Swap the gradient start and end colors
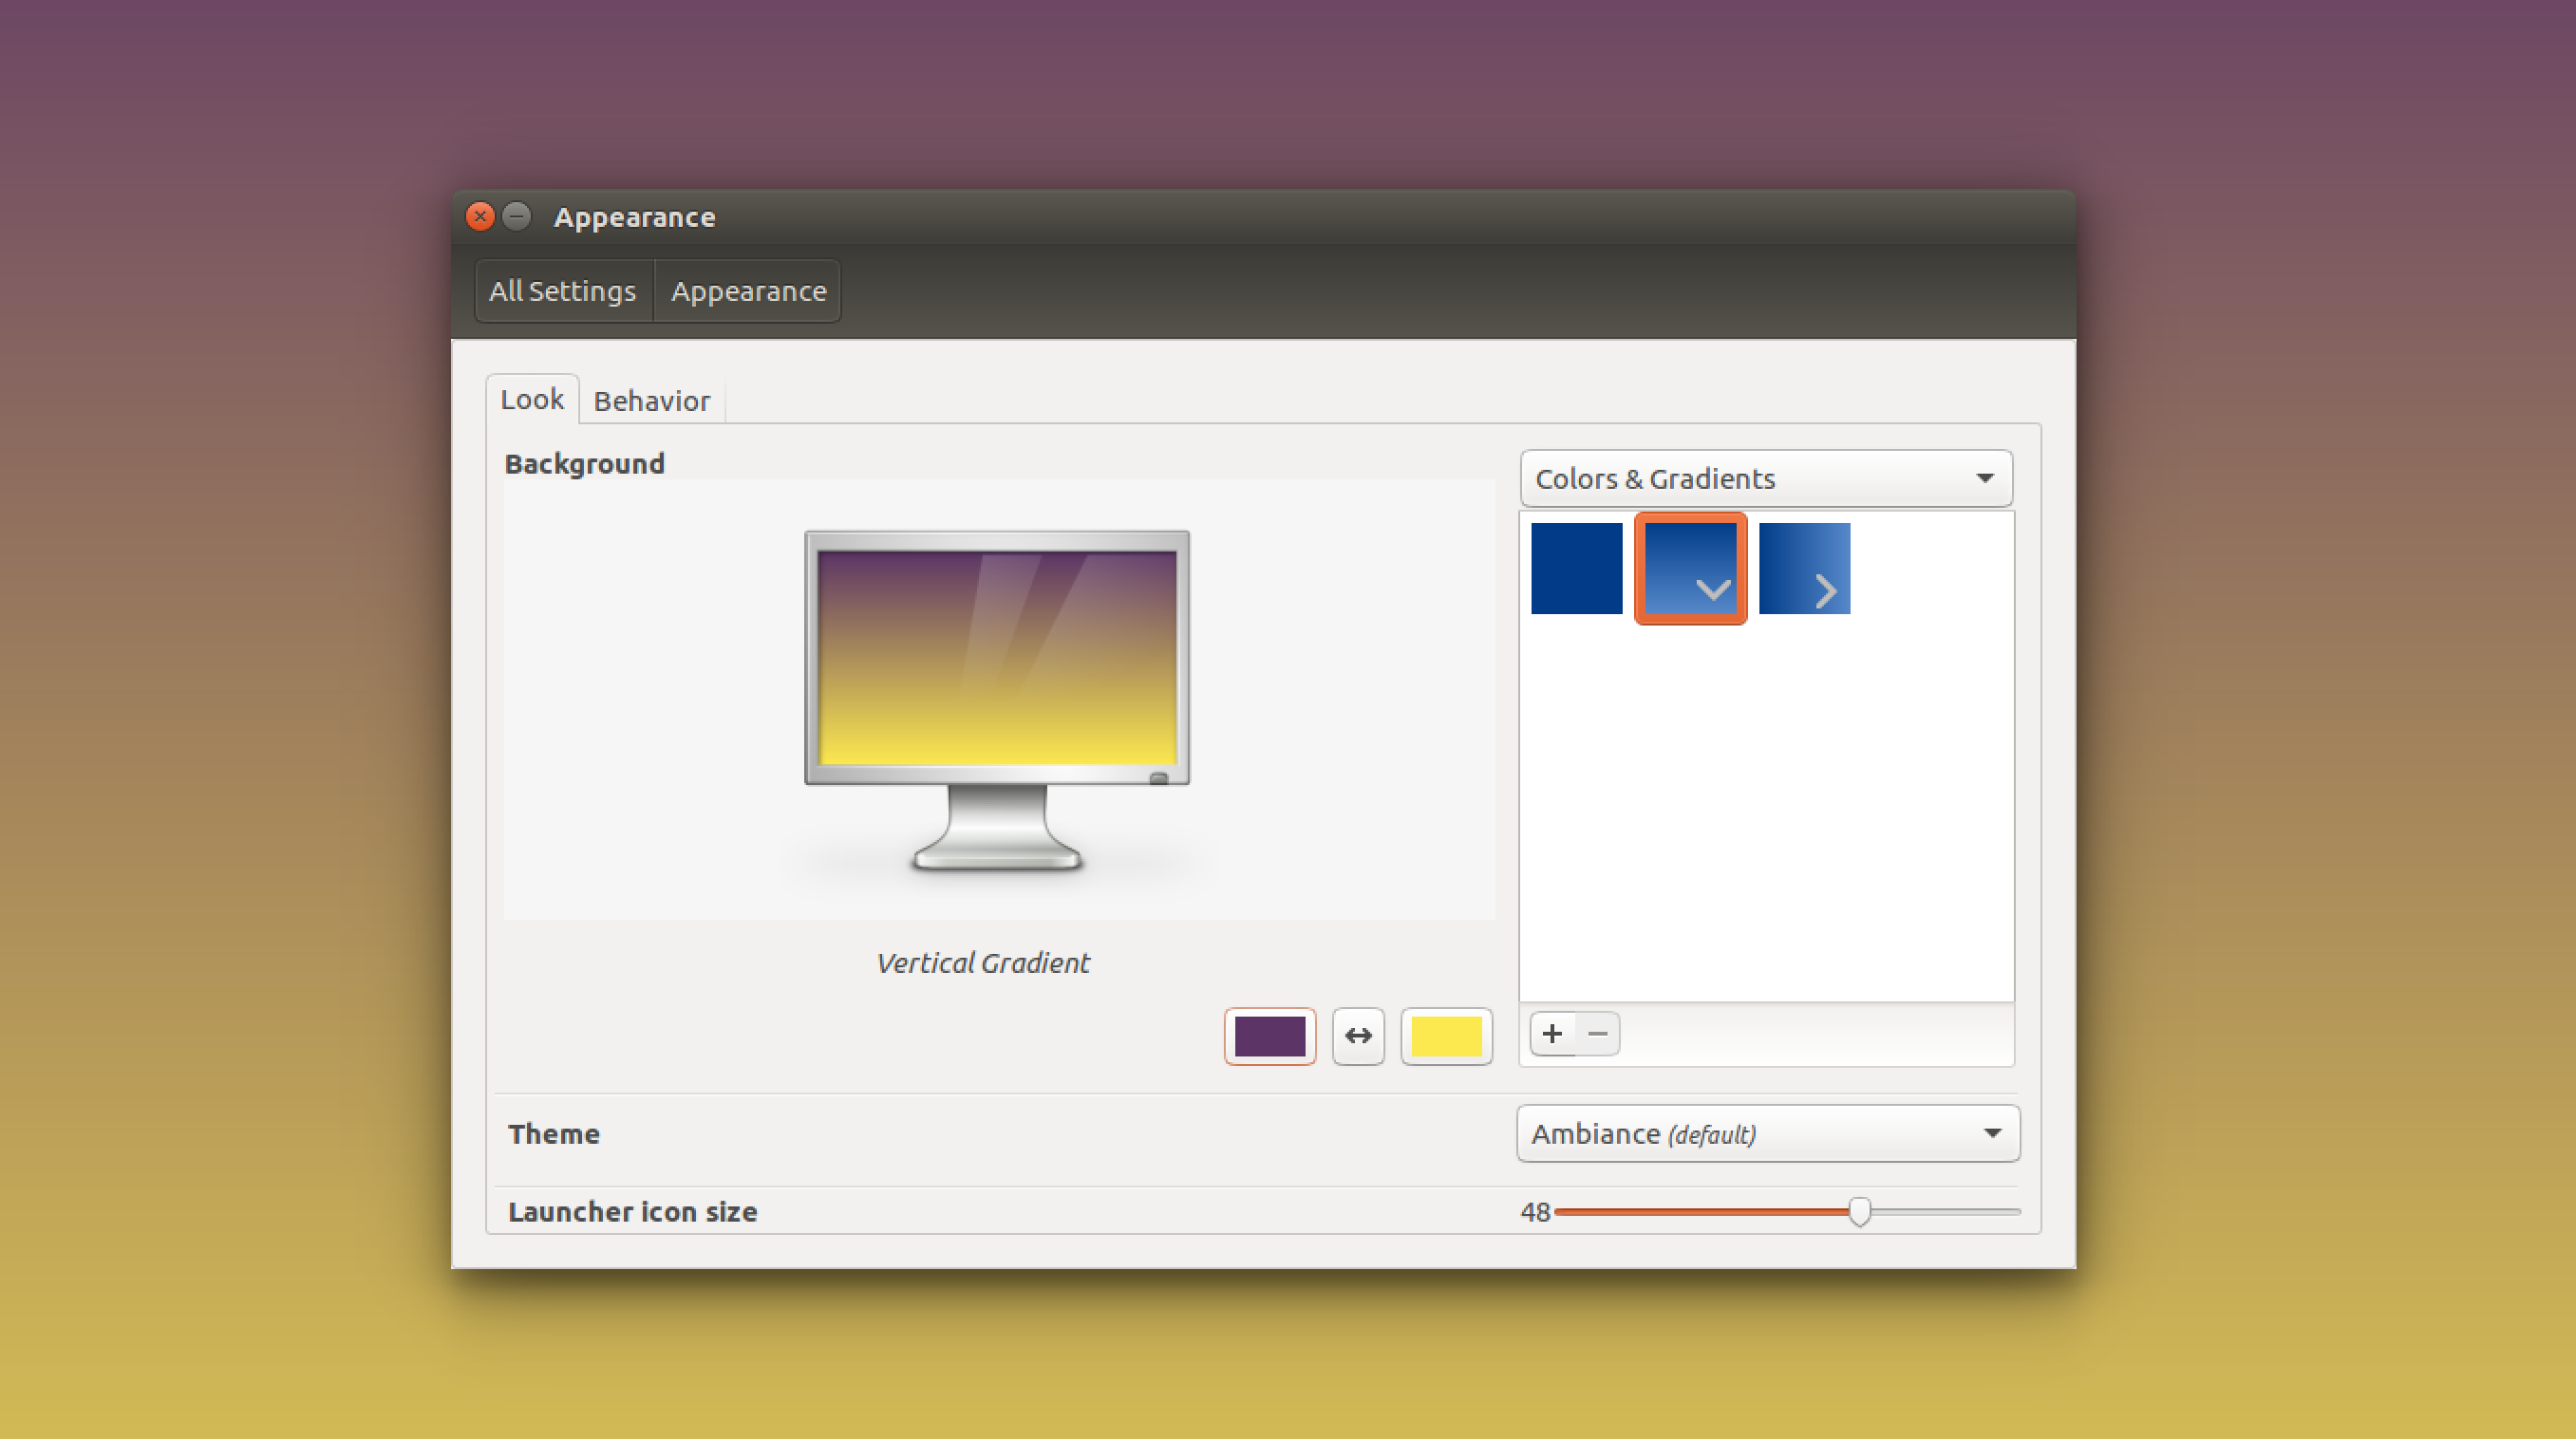 click(x=1358, y=1036)
